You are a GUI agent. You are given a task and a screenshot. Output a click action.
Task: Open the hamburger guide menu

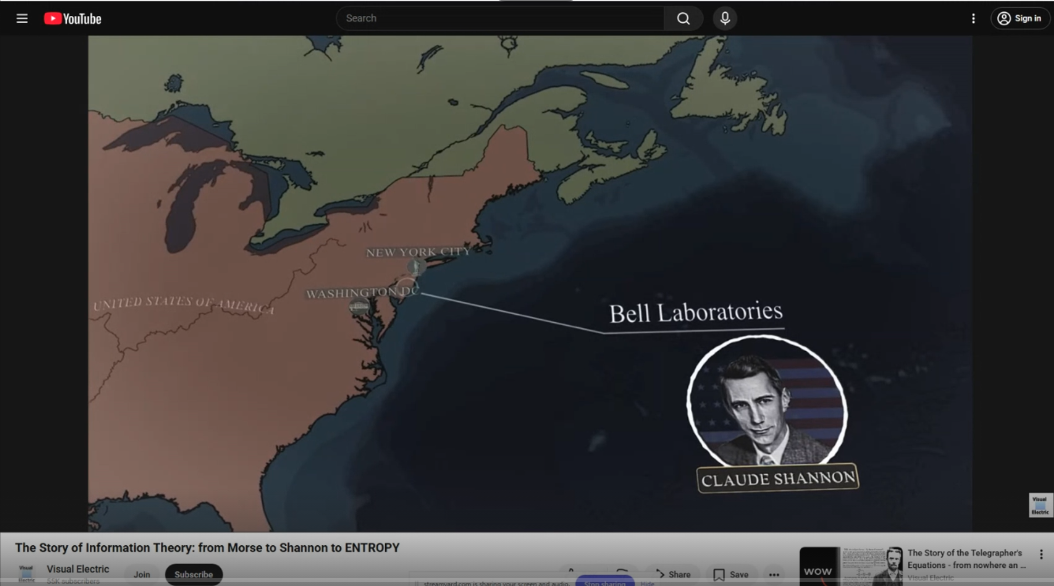[x=22, y=18]
